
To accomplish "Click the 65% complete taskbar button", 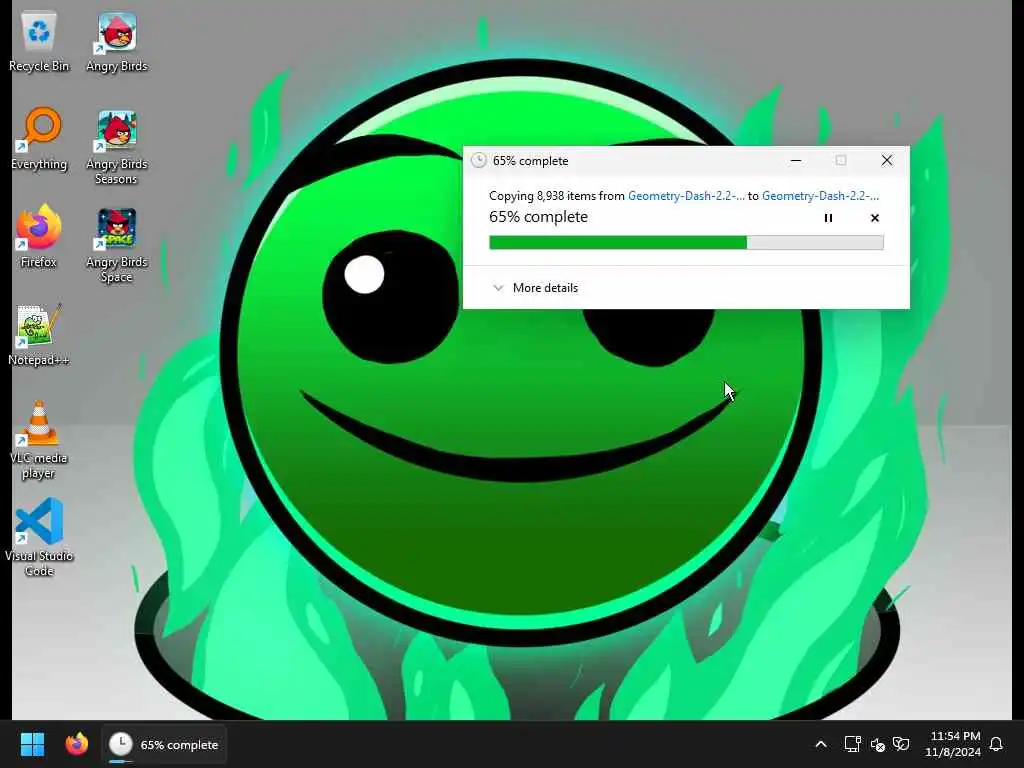I will tap(165, 744).
